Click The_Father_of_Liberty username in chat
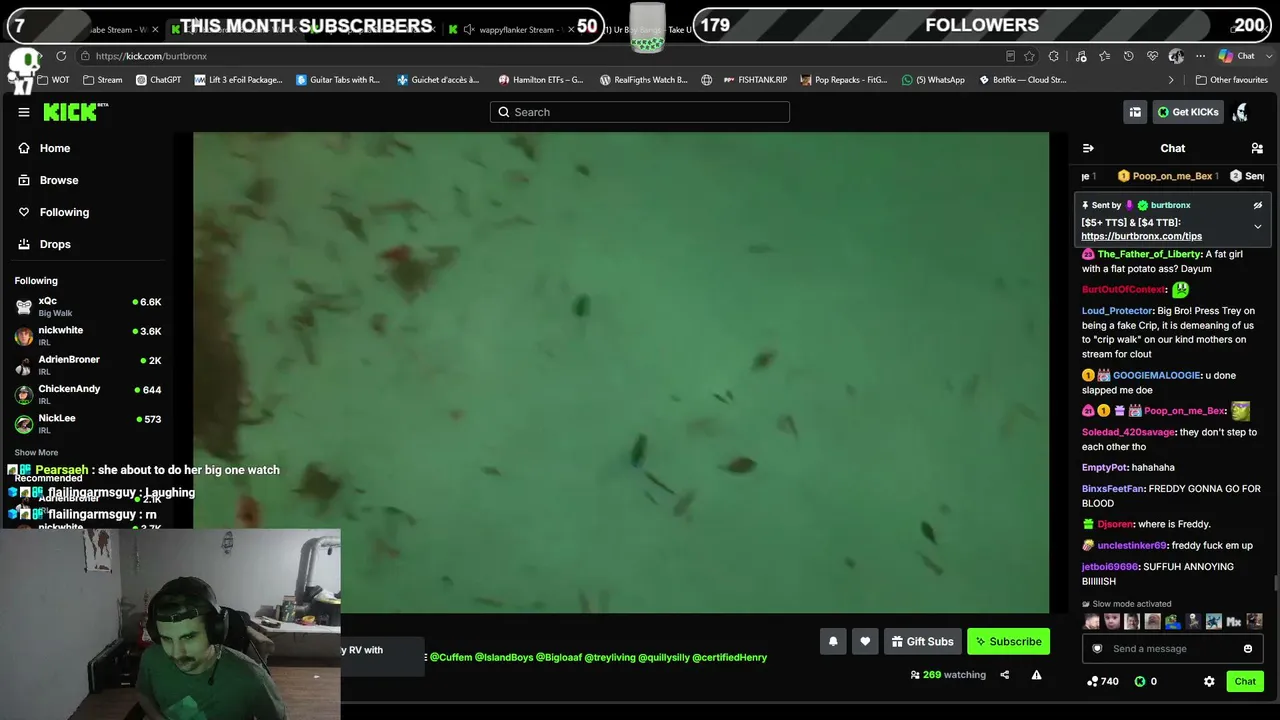The height and width of the screenshot is (720, 1280). (1149, 254)
